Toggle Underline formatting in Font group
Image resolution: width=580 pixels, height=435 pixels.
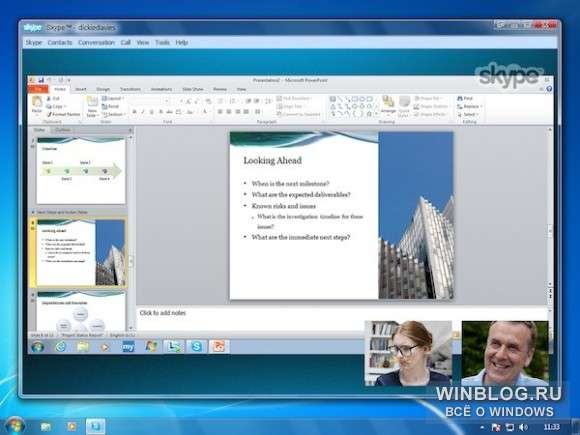pyautogui.click(x=151, y=112)
